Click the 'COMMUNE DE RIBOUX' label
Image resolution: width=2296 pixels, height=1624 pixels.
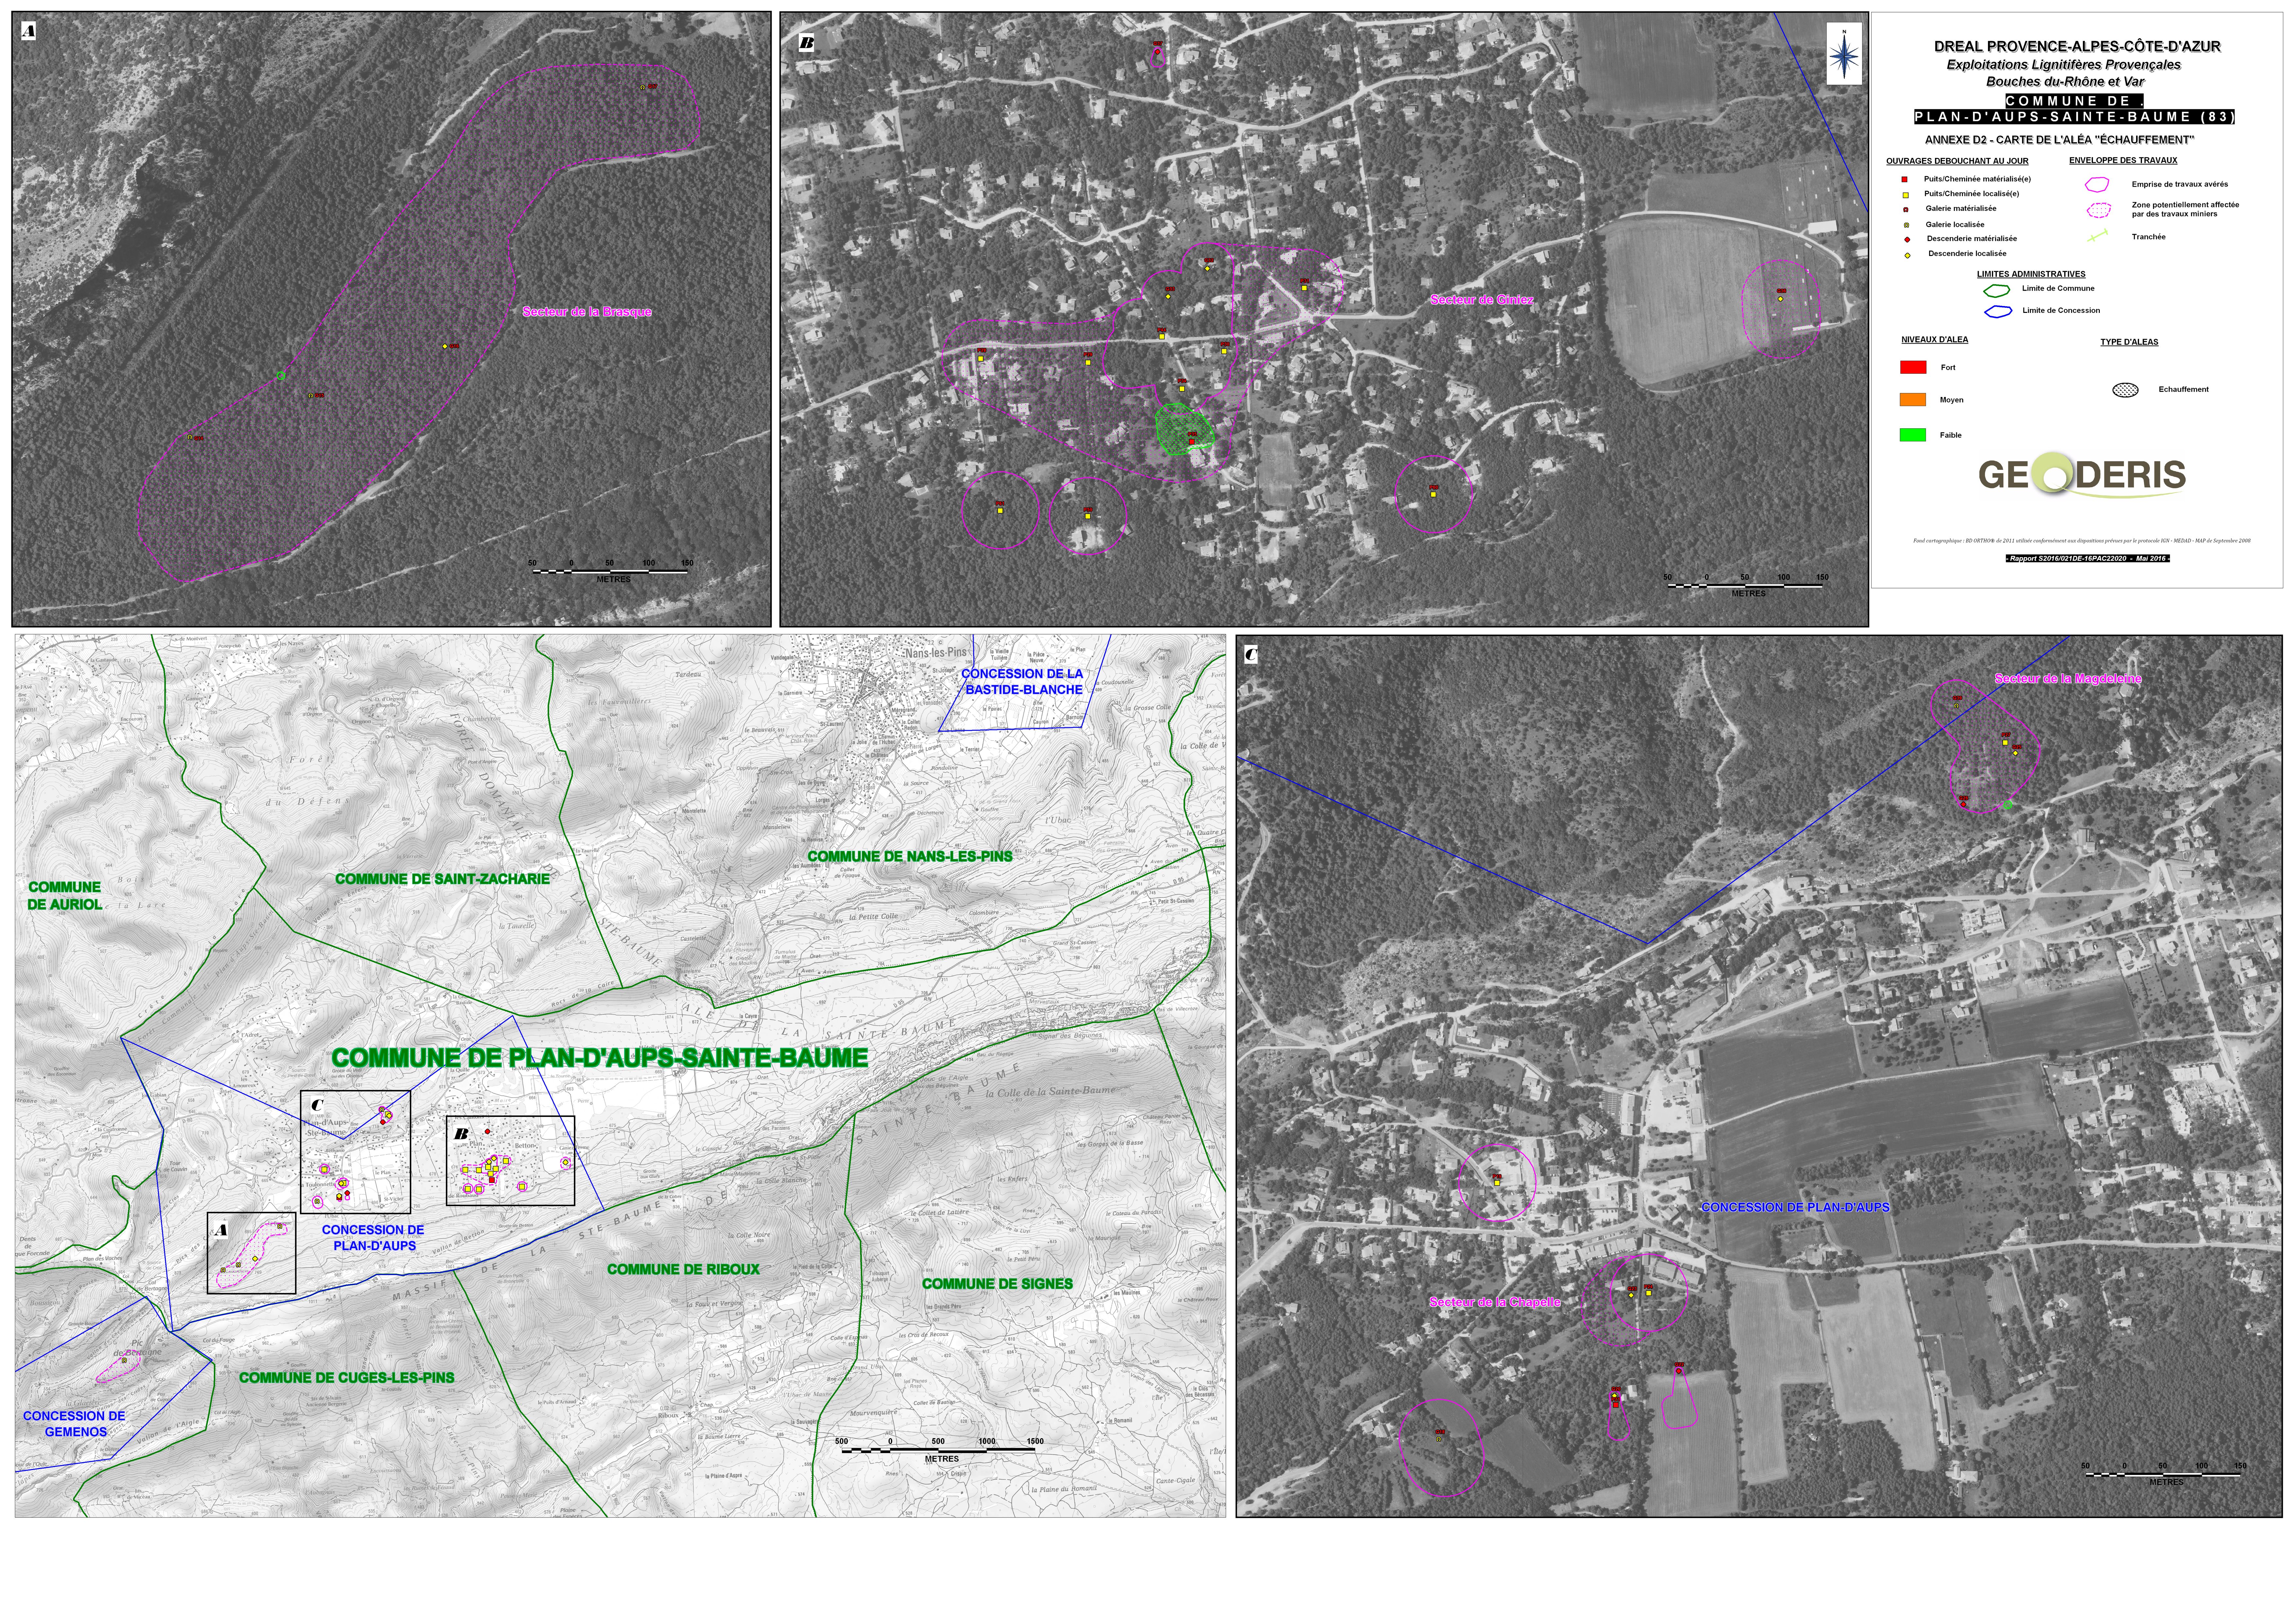pyautogui.click(x=683, y=1270)
